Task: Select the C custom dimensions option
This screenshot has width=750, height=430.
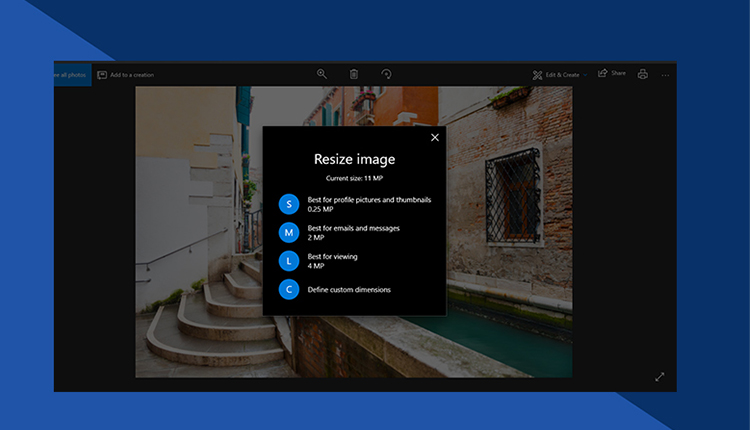Action: 289,289
